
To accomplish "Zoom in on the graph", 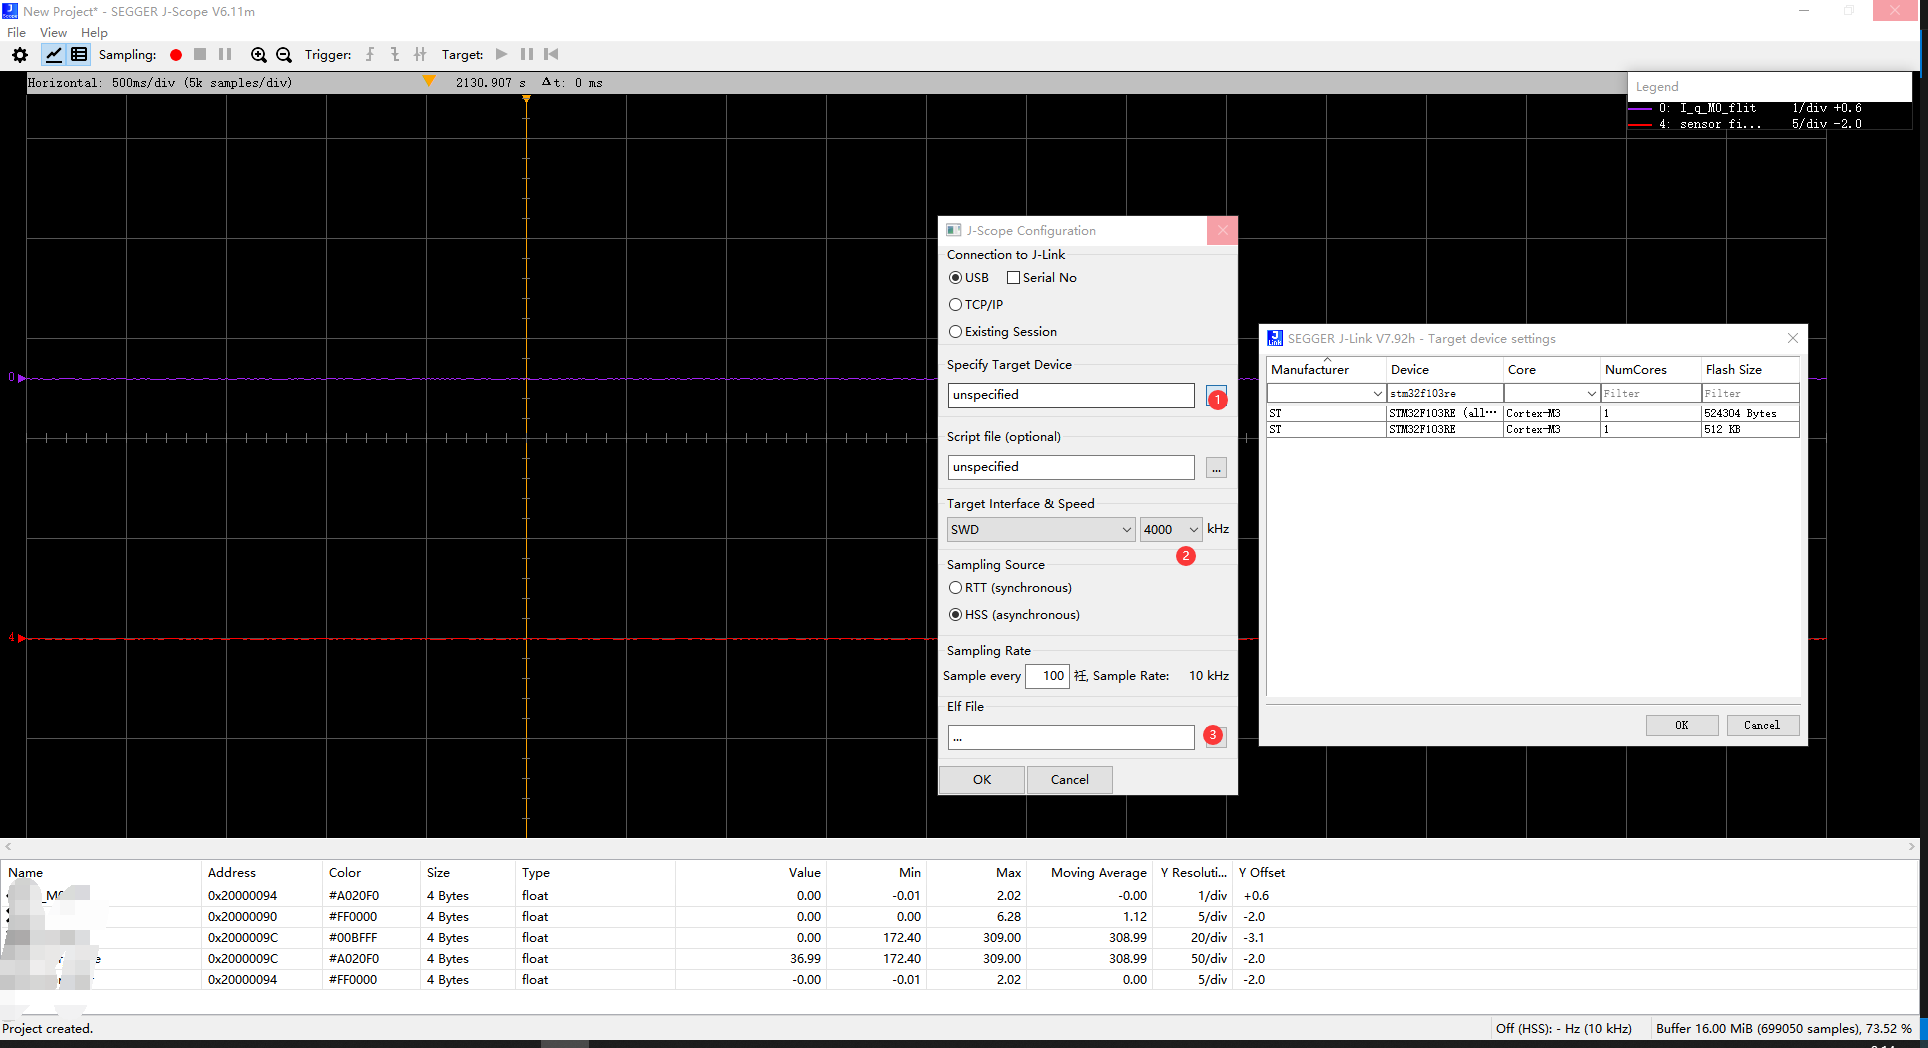I will point(259,55).
